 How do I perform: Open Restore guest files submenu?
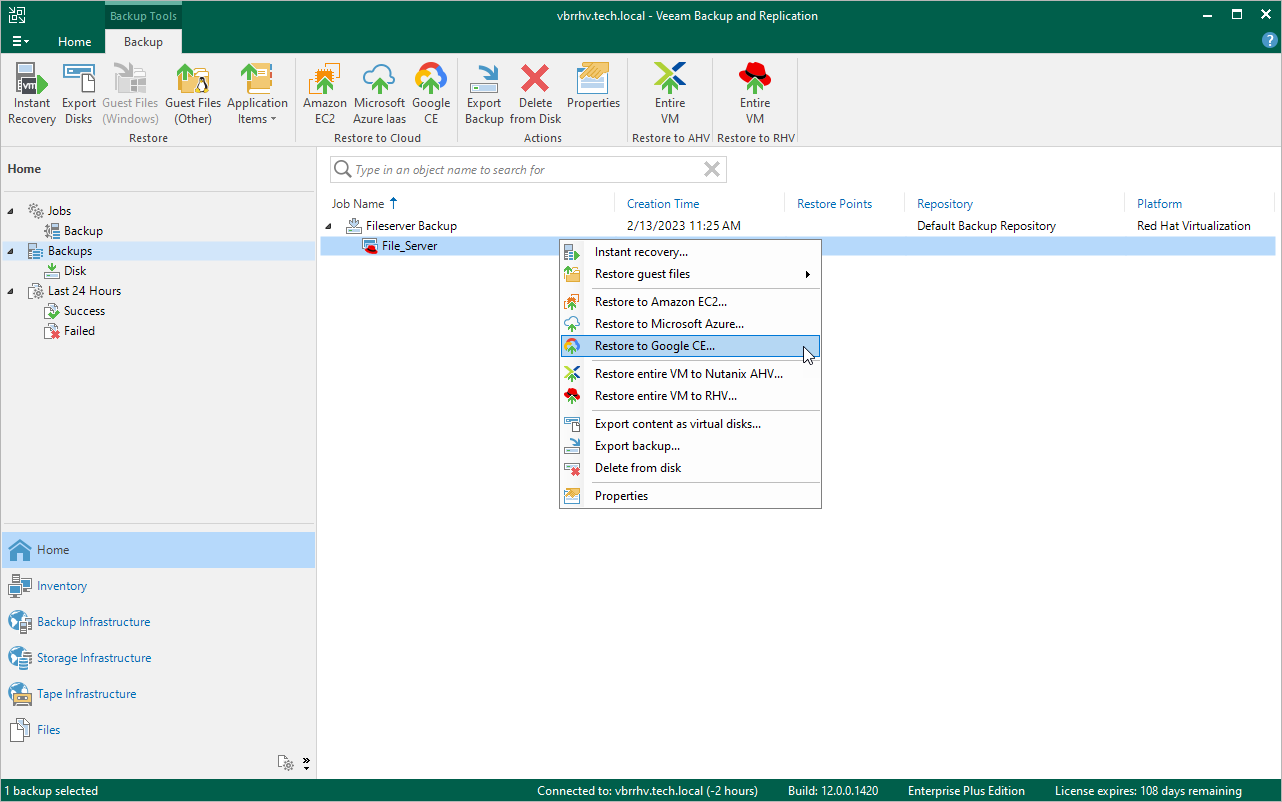tap(690, 274)
